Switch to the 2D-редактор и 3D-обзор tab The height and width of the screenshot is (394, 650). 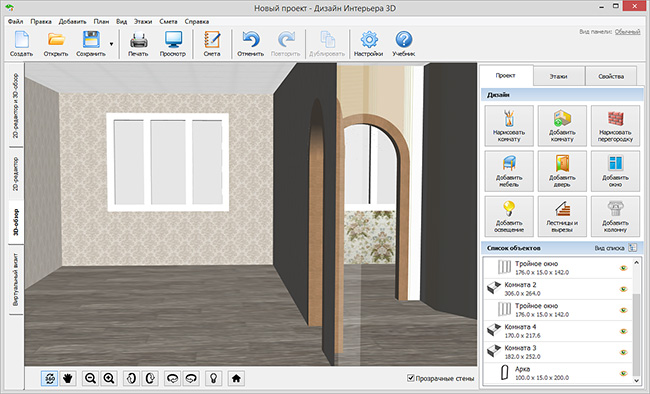(16, 105)
